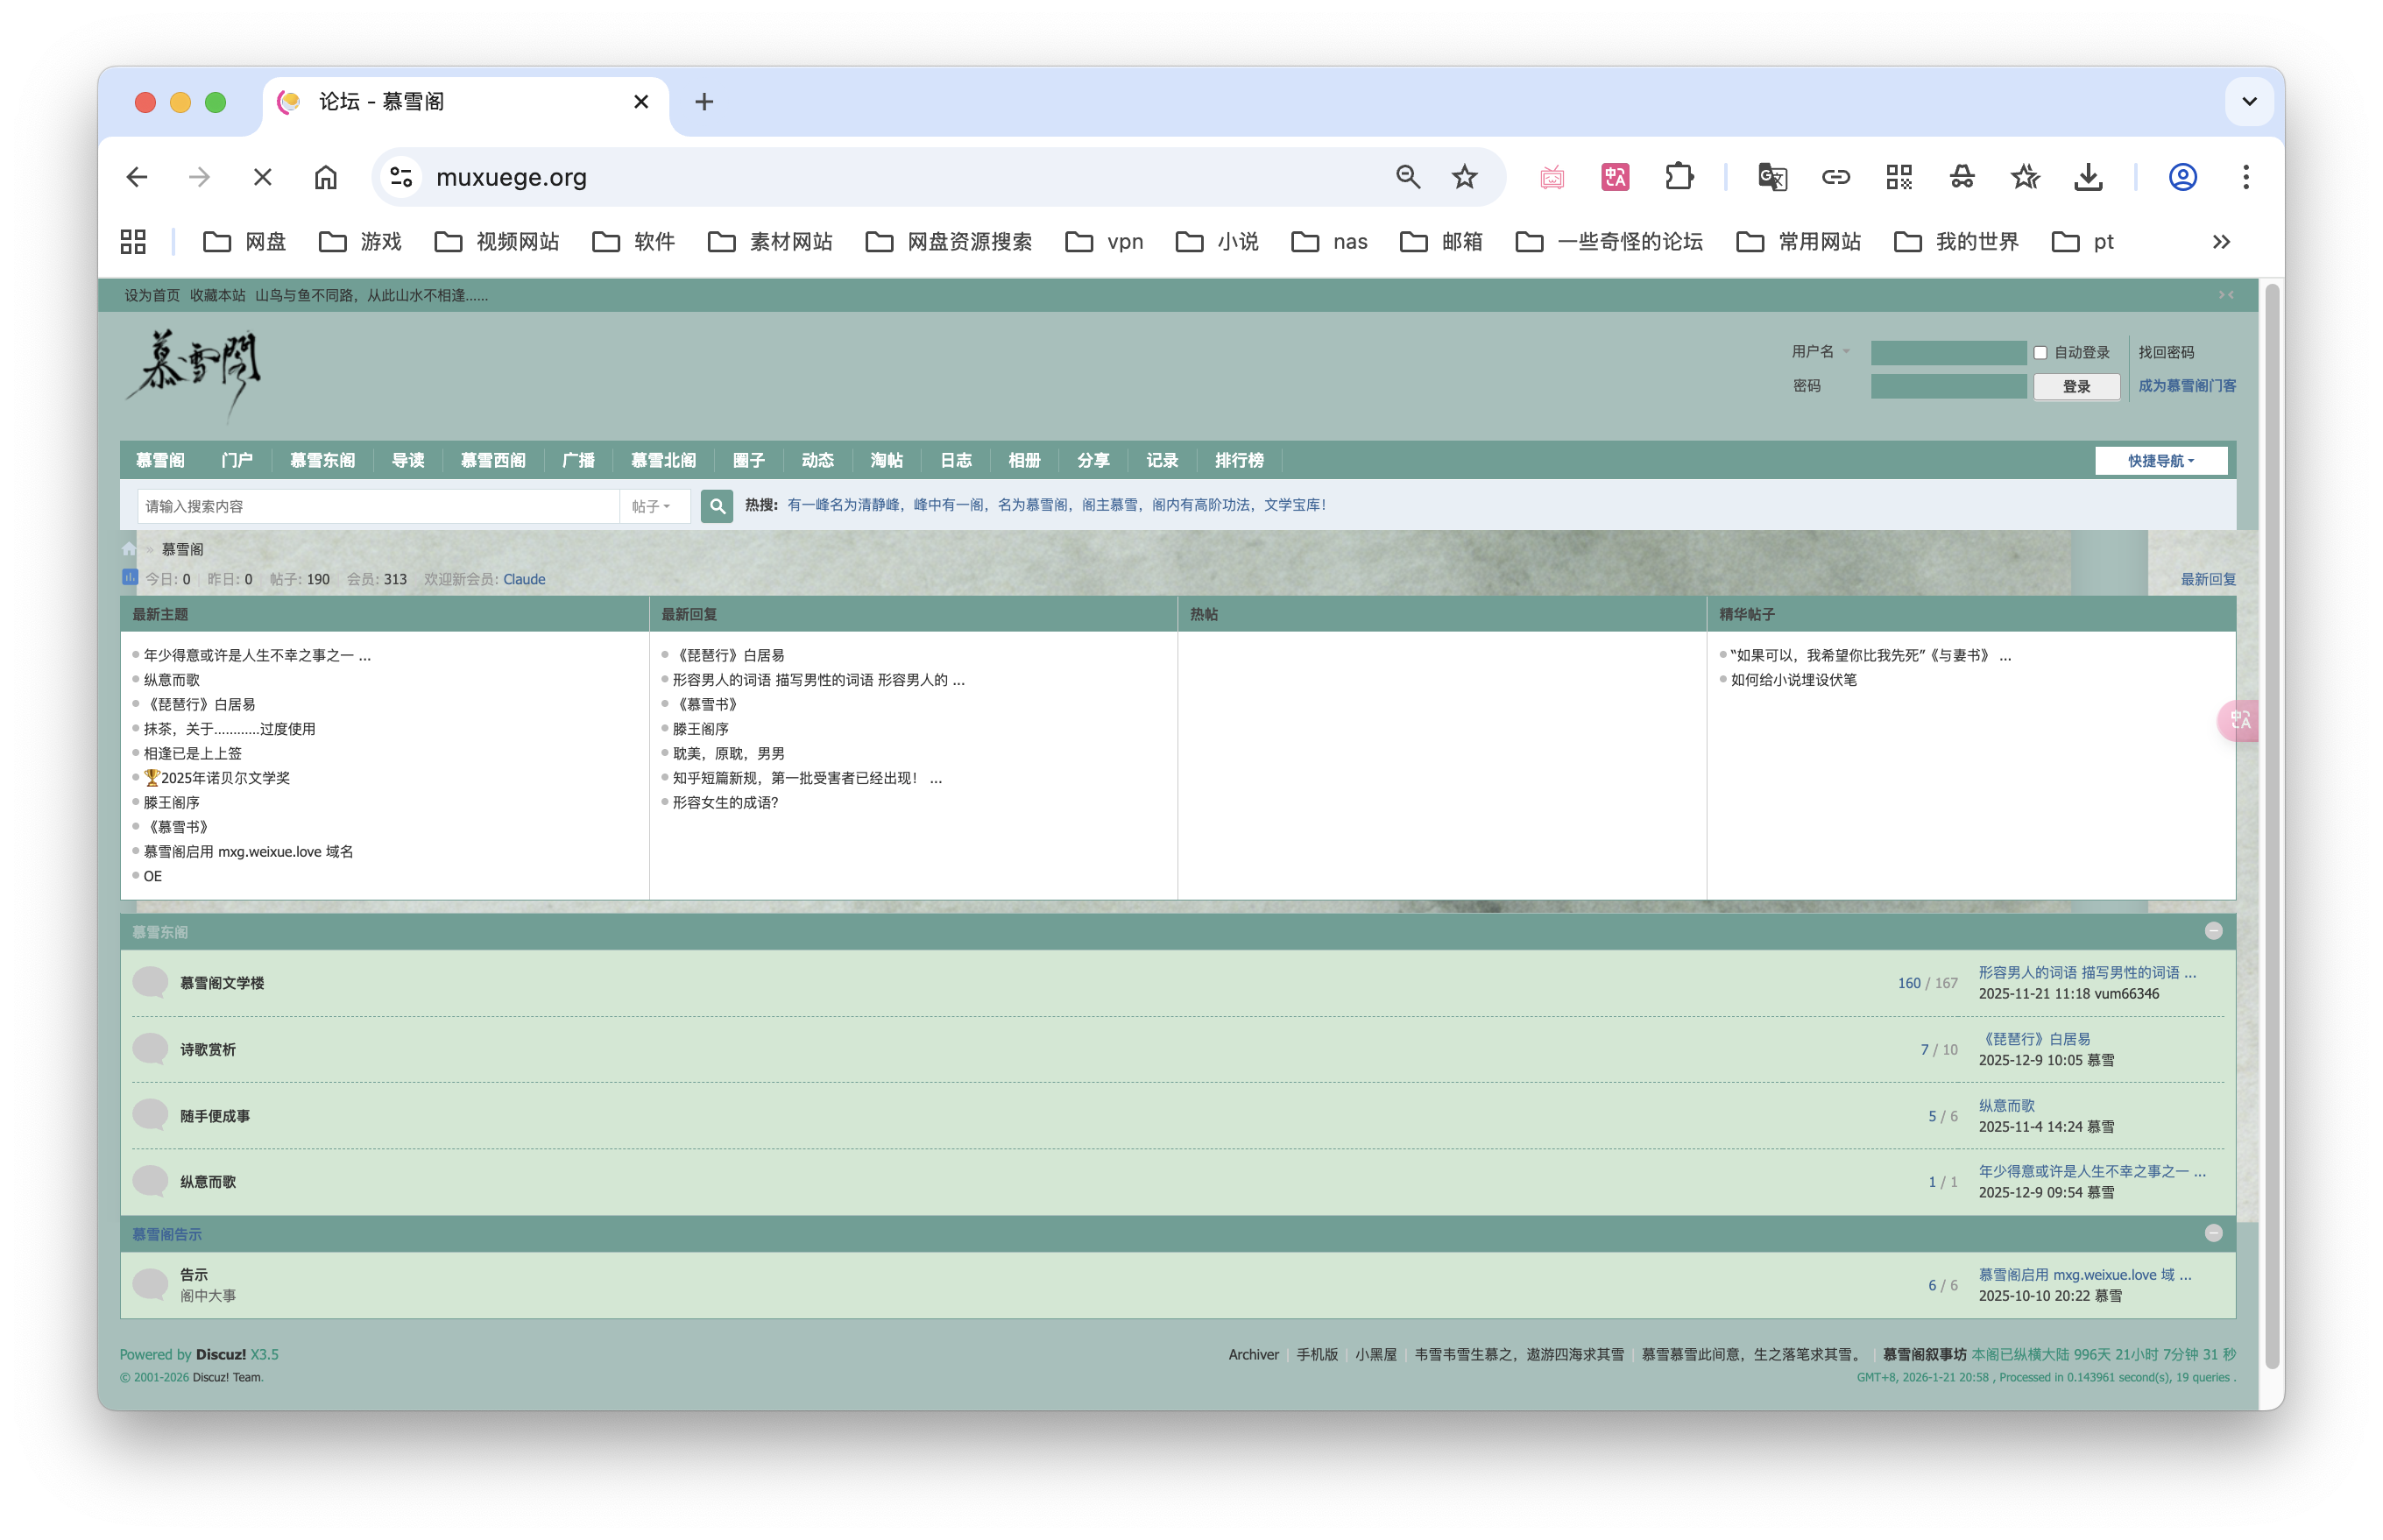The image size is (2383, 1540).
Task: Collapse the 慕雪东阁 forum section
Action: [x=2213, y=931]
